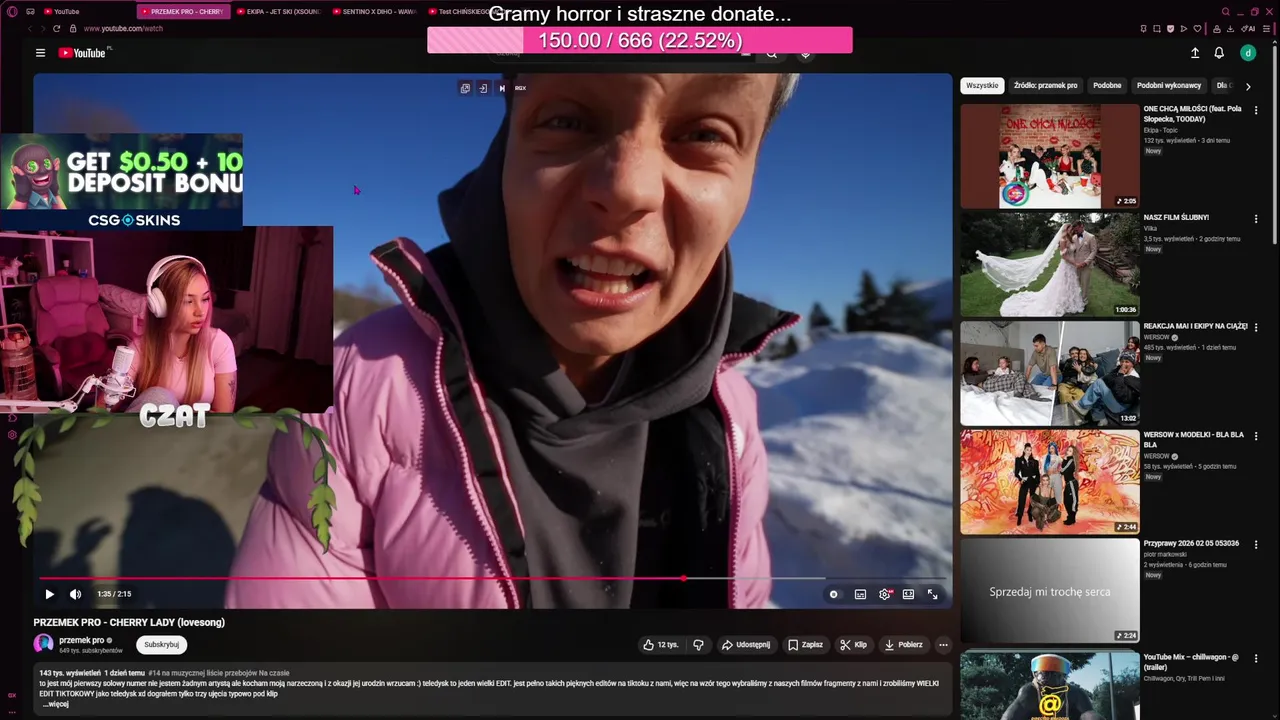Viewport: 1280px width, 720px height.
Task: Click the video progress bar scrubber
Action: pyautogui.click(x=684, y=578)
